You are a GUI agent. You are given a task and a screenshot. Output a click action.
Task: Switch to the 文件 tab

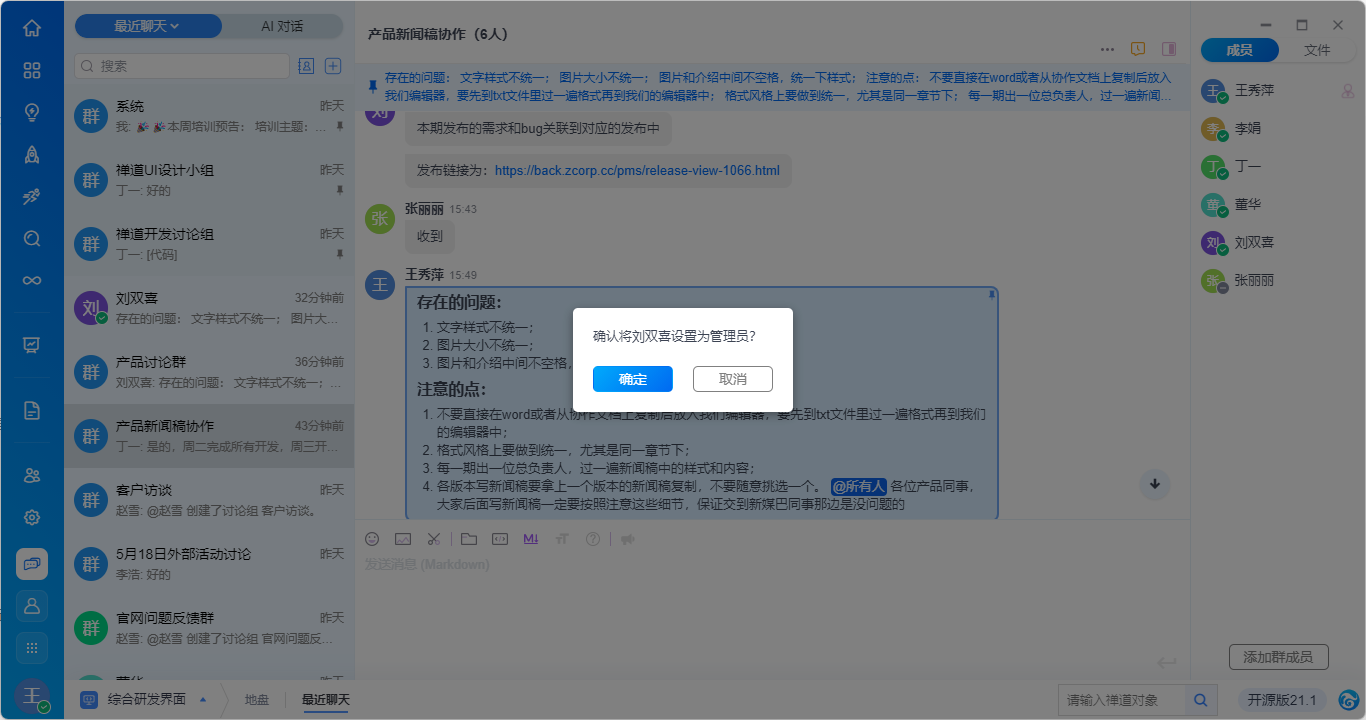[1317, 50]
